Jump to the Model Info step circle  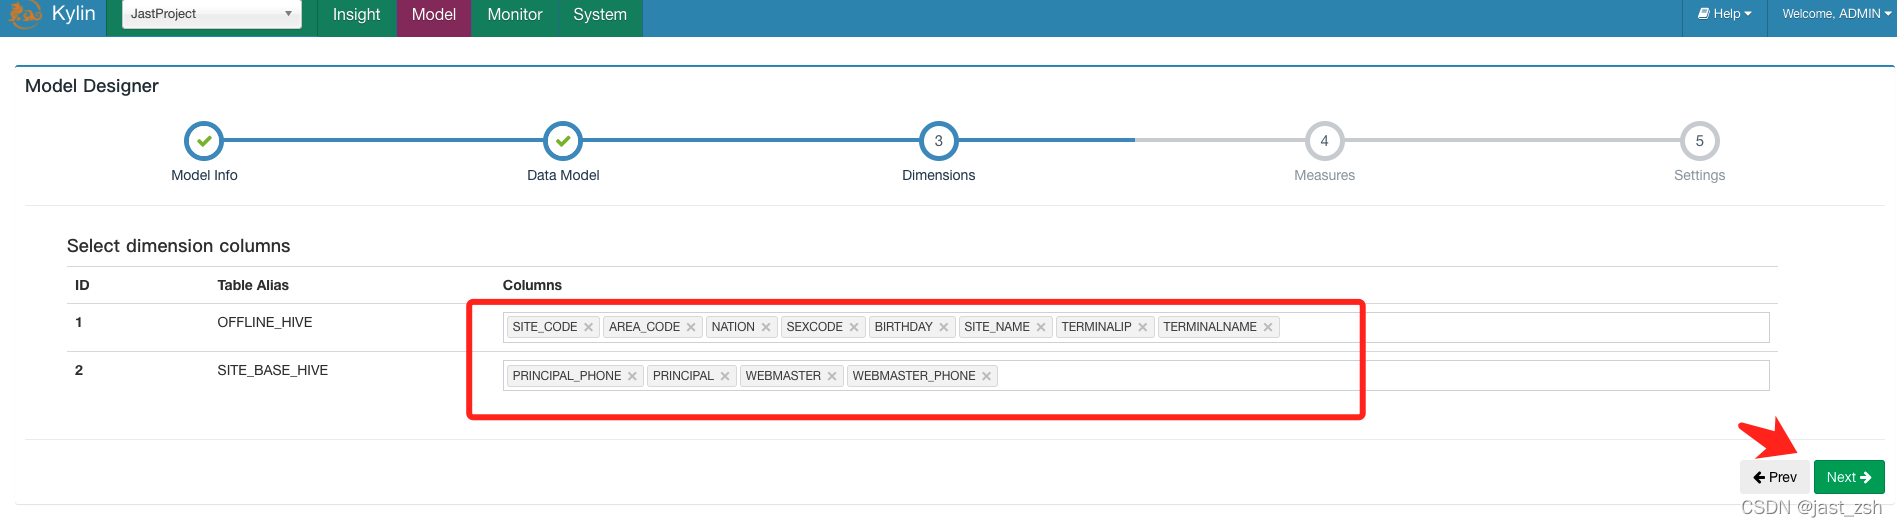pyautogui.click(x=204, y=141)
